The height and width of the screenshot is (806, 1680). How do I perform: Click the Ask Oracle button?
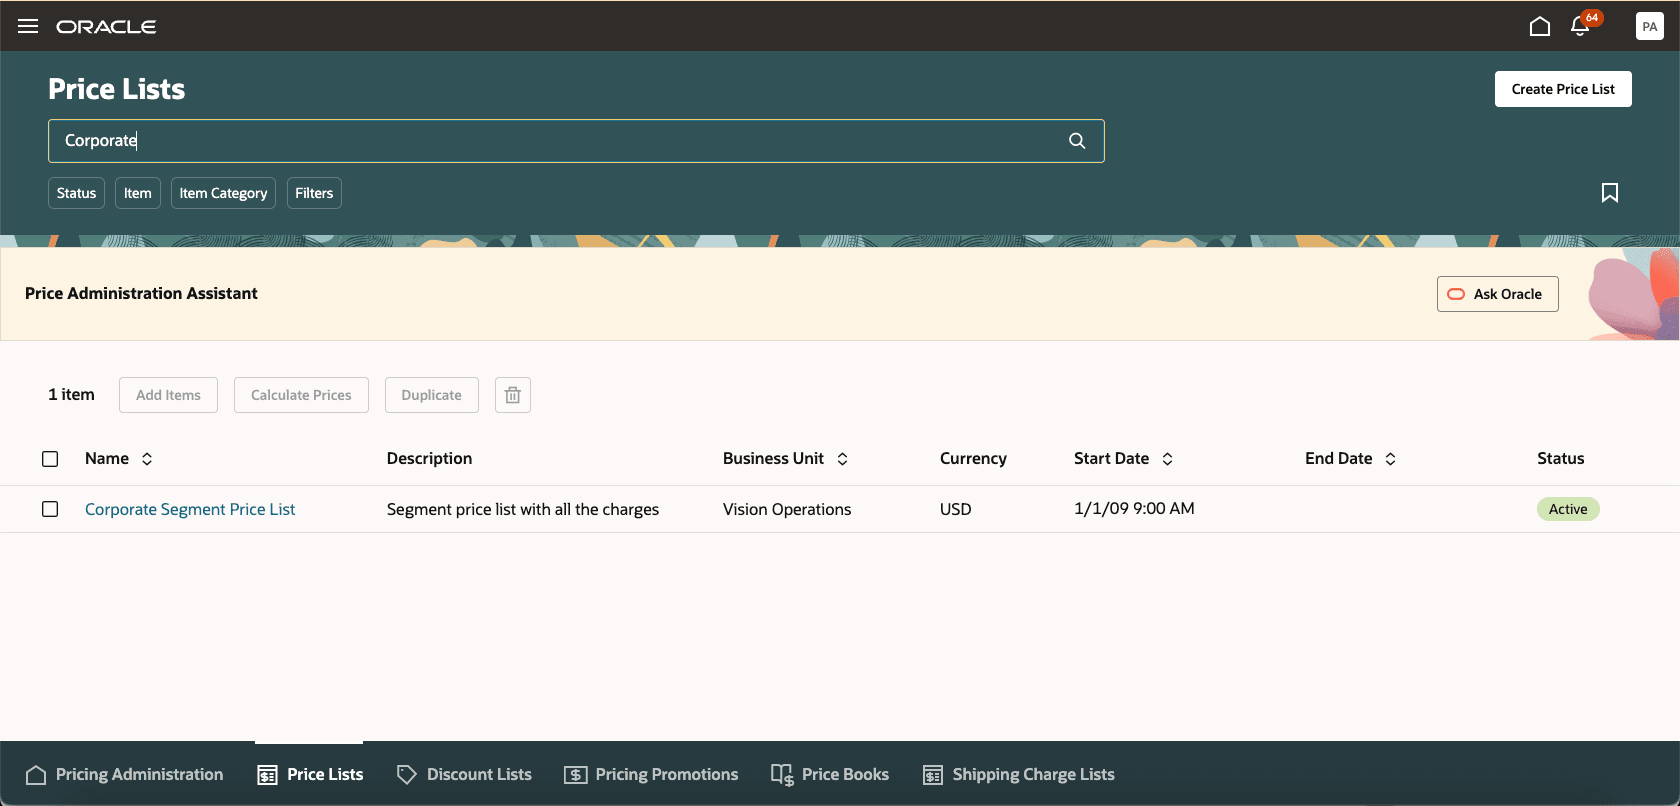[1497, 294]
